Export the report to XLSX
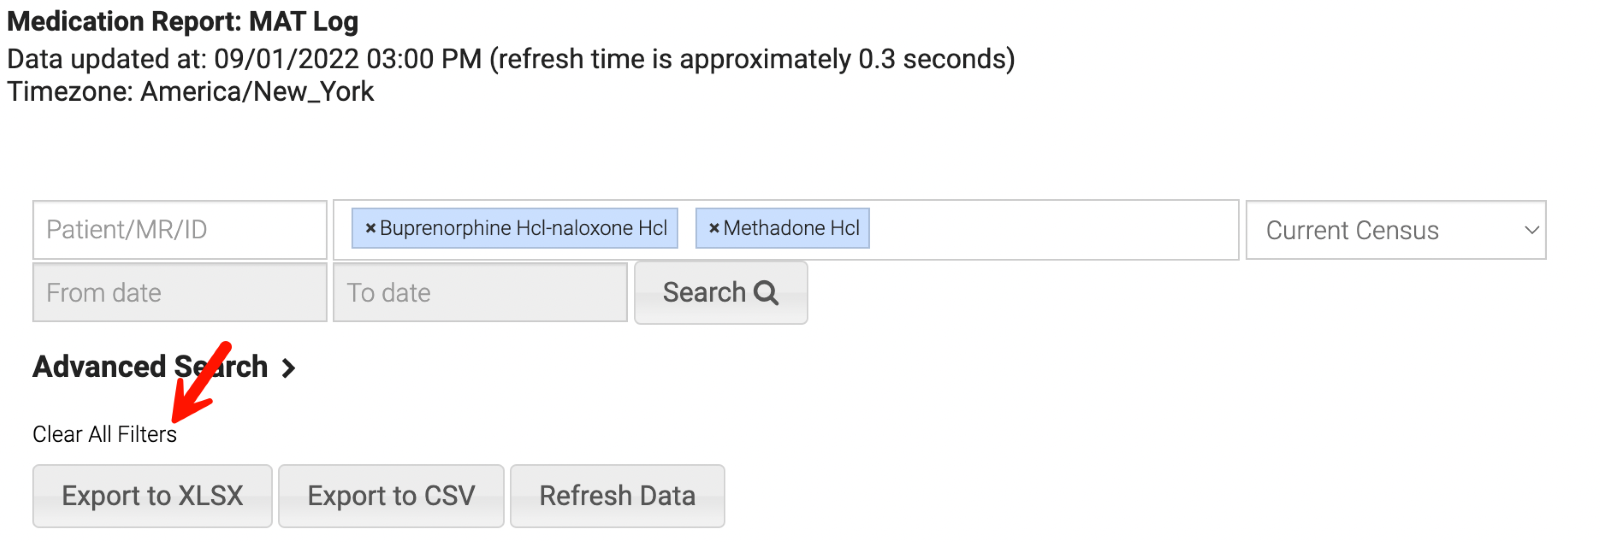The width and height of the screenshot is (1600, 542). [152, 496]
